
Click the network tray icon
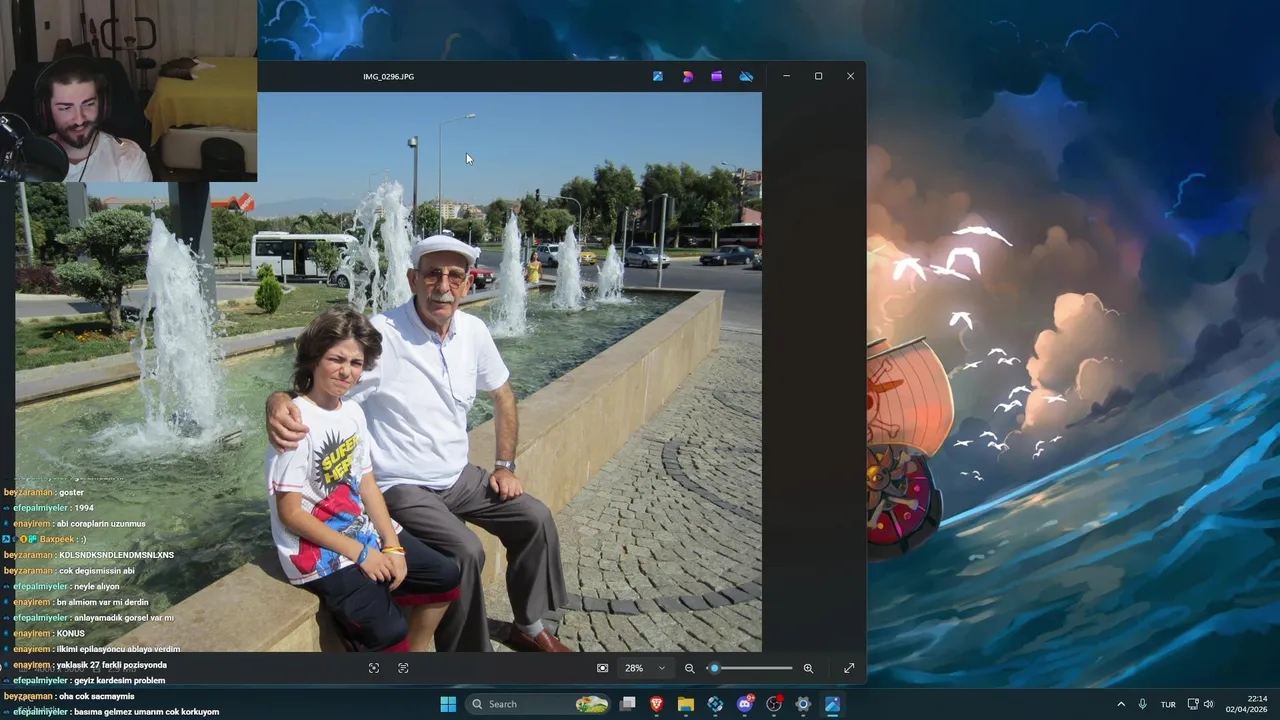pyautogui.click(x=1193, y=704)
